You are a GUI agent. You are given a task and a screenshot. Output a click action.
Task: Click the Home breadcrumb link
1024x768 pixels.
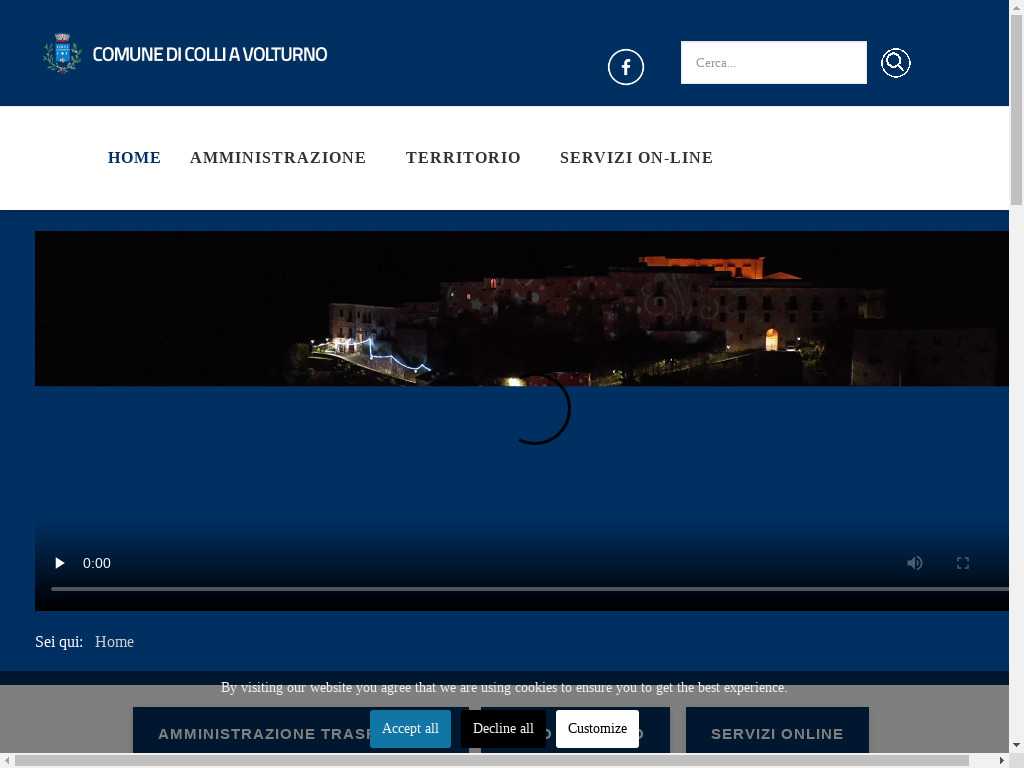114,642
